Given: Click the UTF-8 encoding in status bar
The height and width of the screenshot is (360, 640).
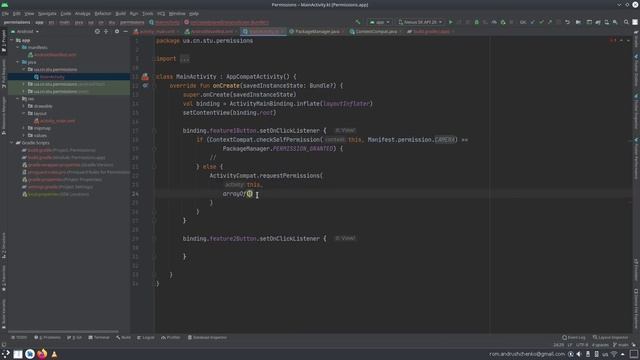Looking at the screenshot, I should click(582, 345).
